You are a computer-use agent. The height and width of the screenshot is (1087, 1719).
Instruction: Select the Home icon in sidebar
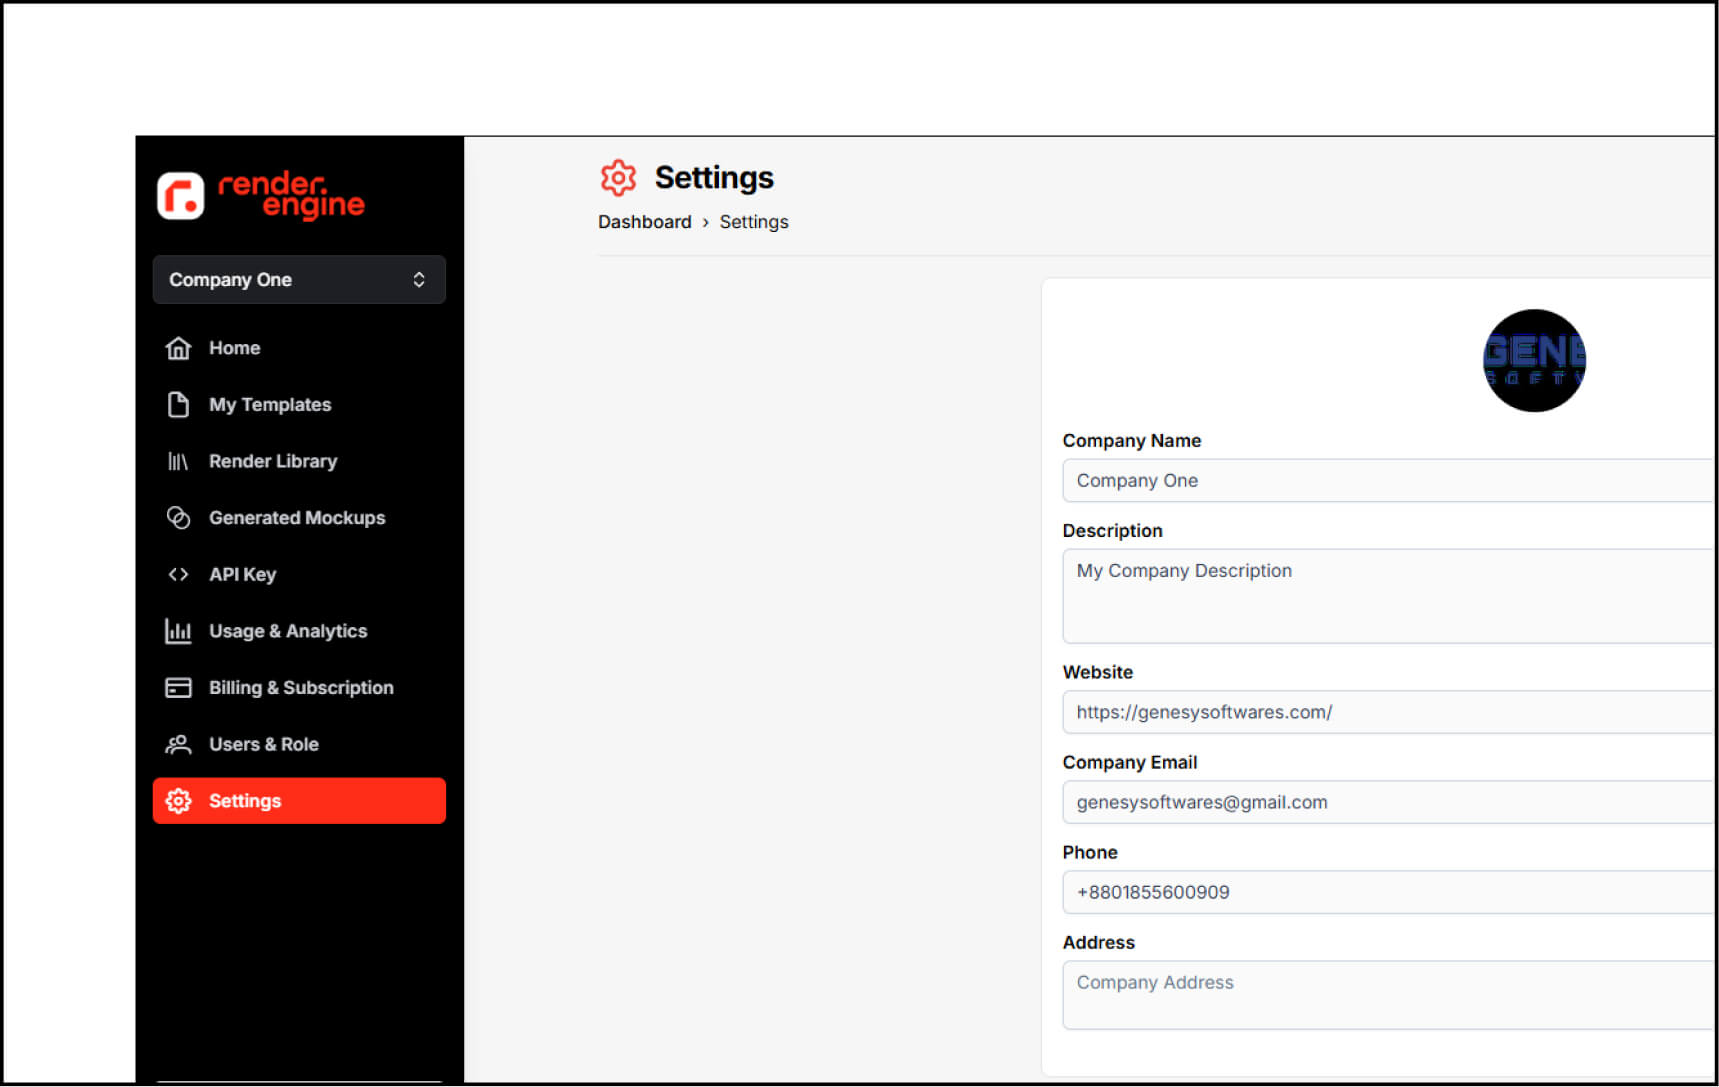pyautogui.click(x=178, y=347)
